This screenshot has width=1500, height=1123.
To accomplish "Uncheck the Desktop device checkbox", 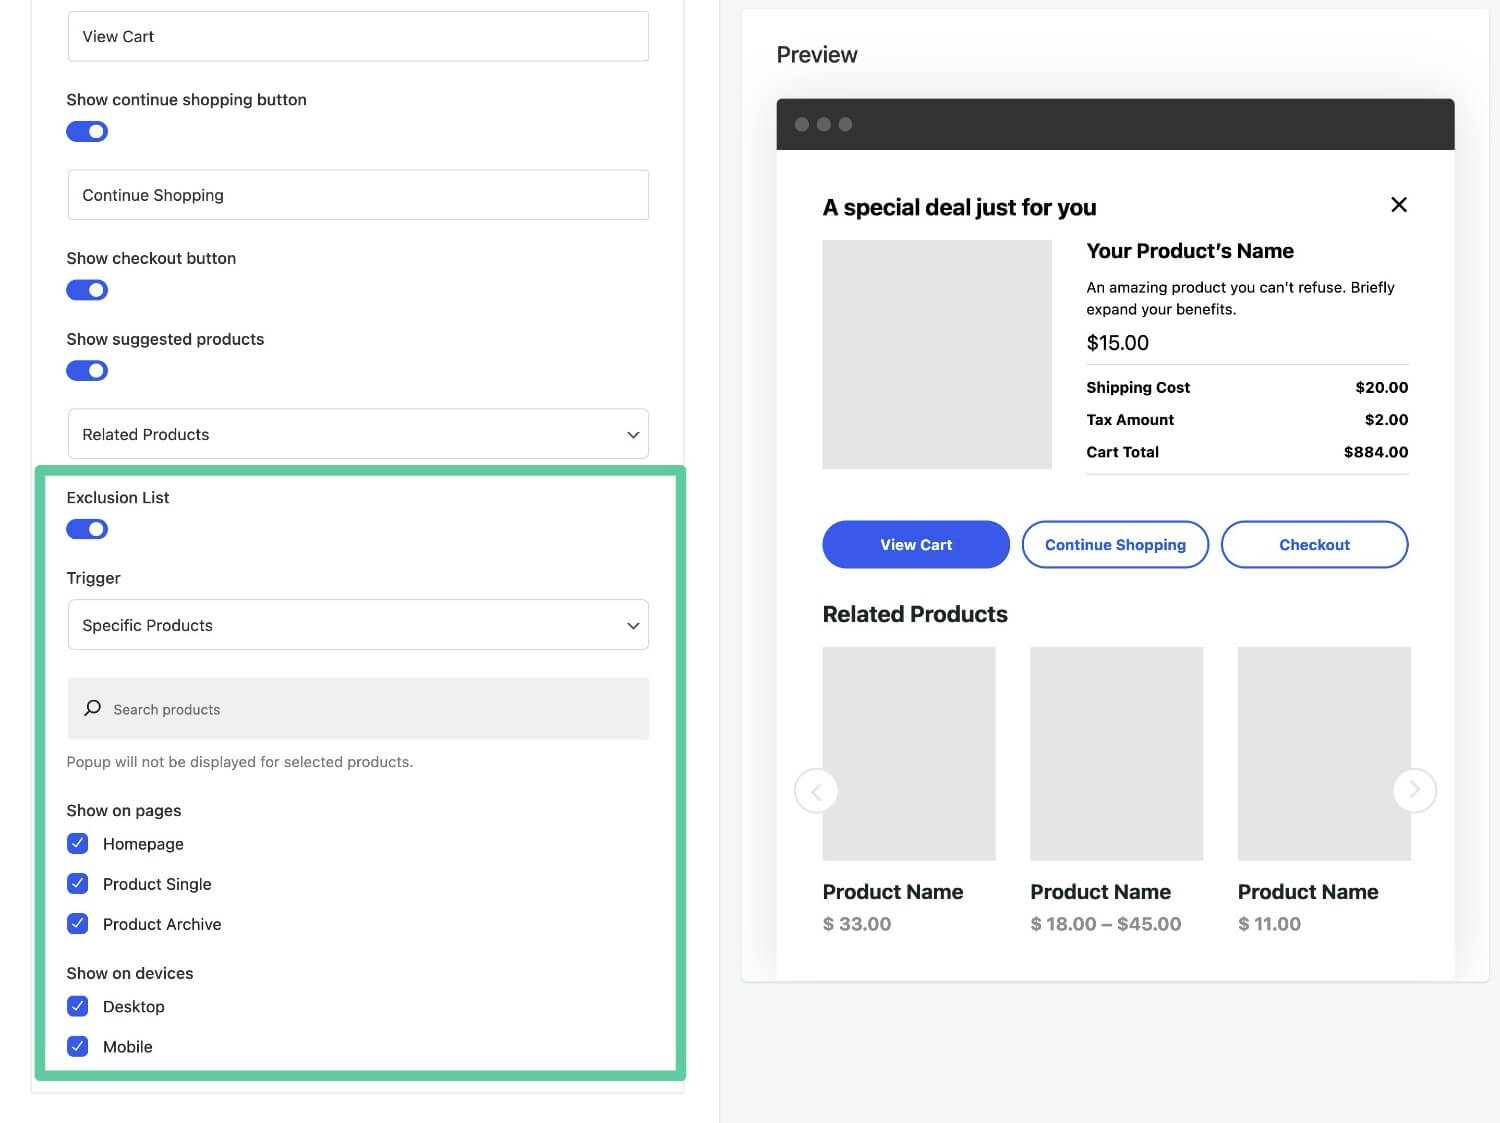I will [78, 1006].
